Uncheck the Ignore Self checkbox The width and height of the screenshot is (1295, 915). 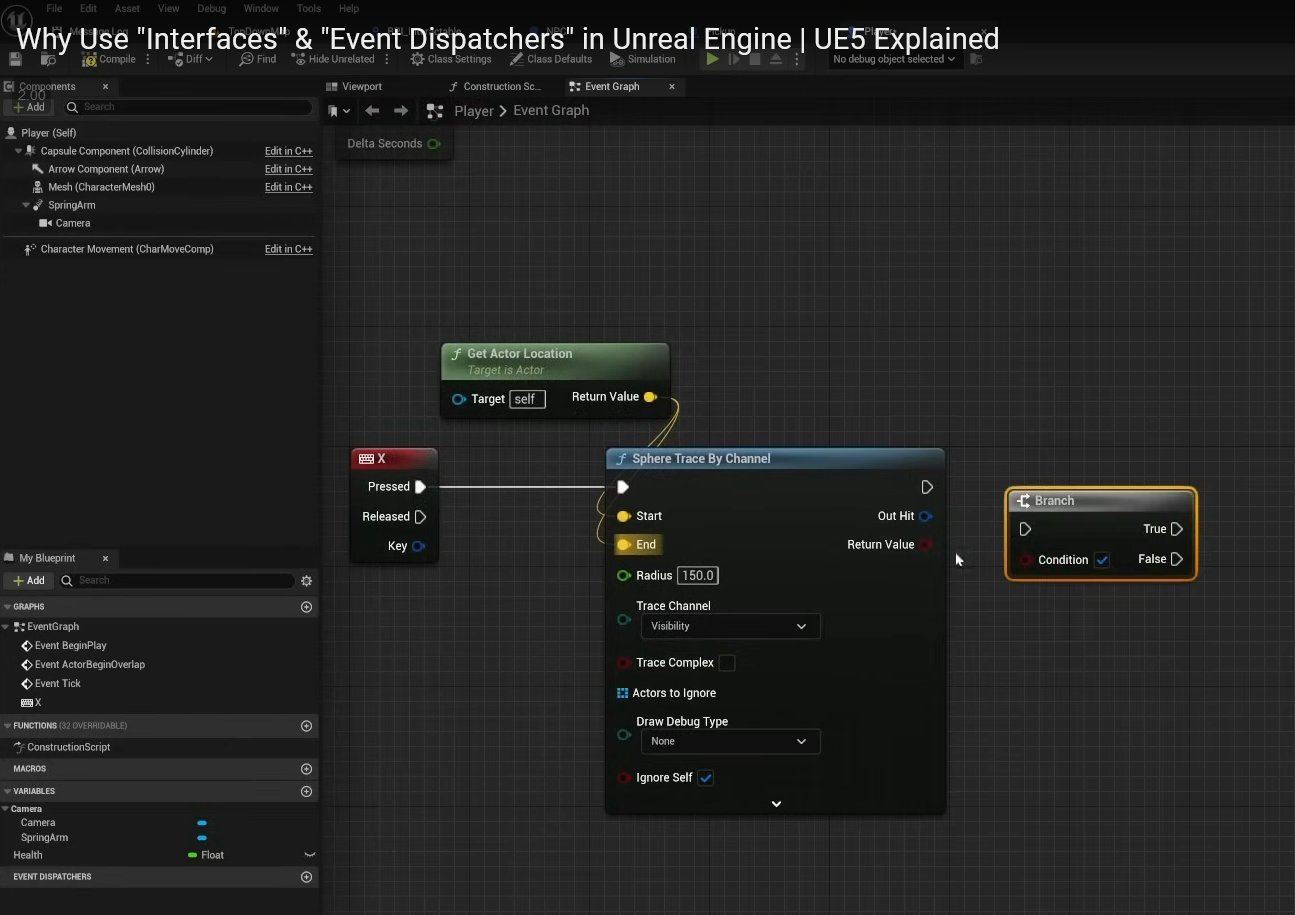[706, 778]
